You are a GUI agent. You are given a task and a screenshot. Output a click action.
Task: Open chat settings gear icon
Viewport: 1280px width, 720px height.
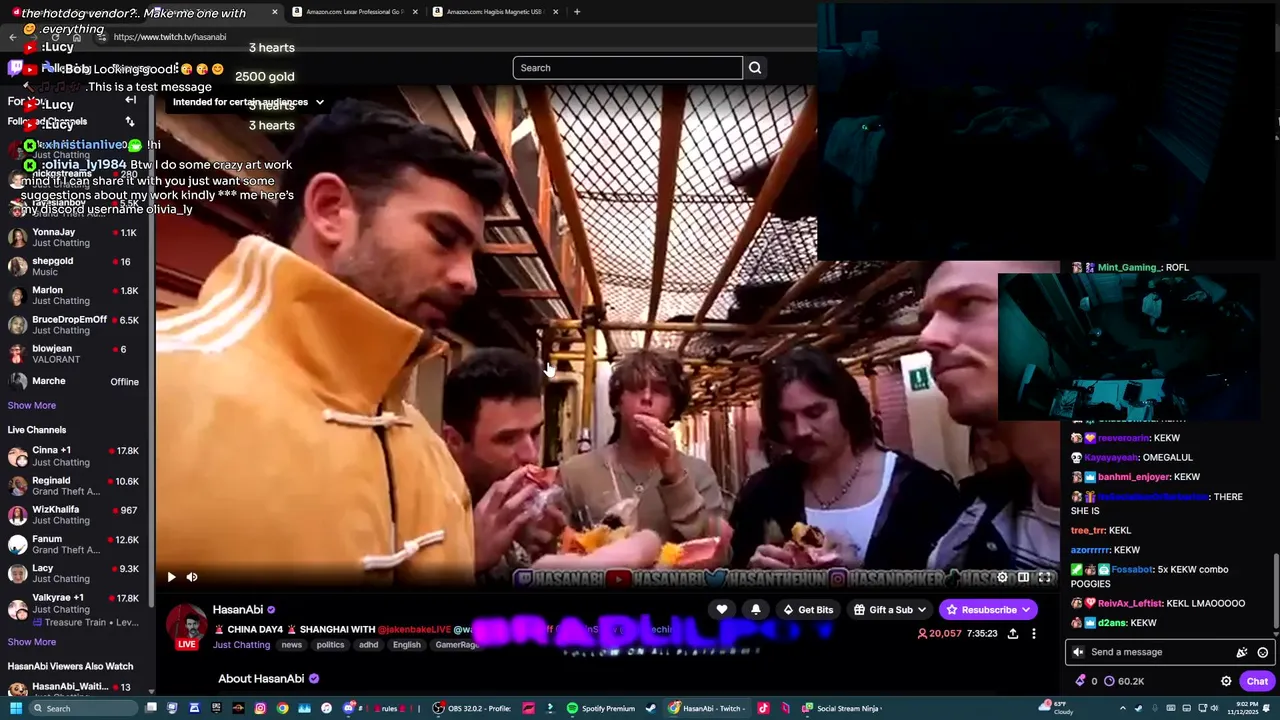point(1226,681)
